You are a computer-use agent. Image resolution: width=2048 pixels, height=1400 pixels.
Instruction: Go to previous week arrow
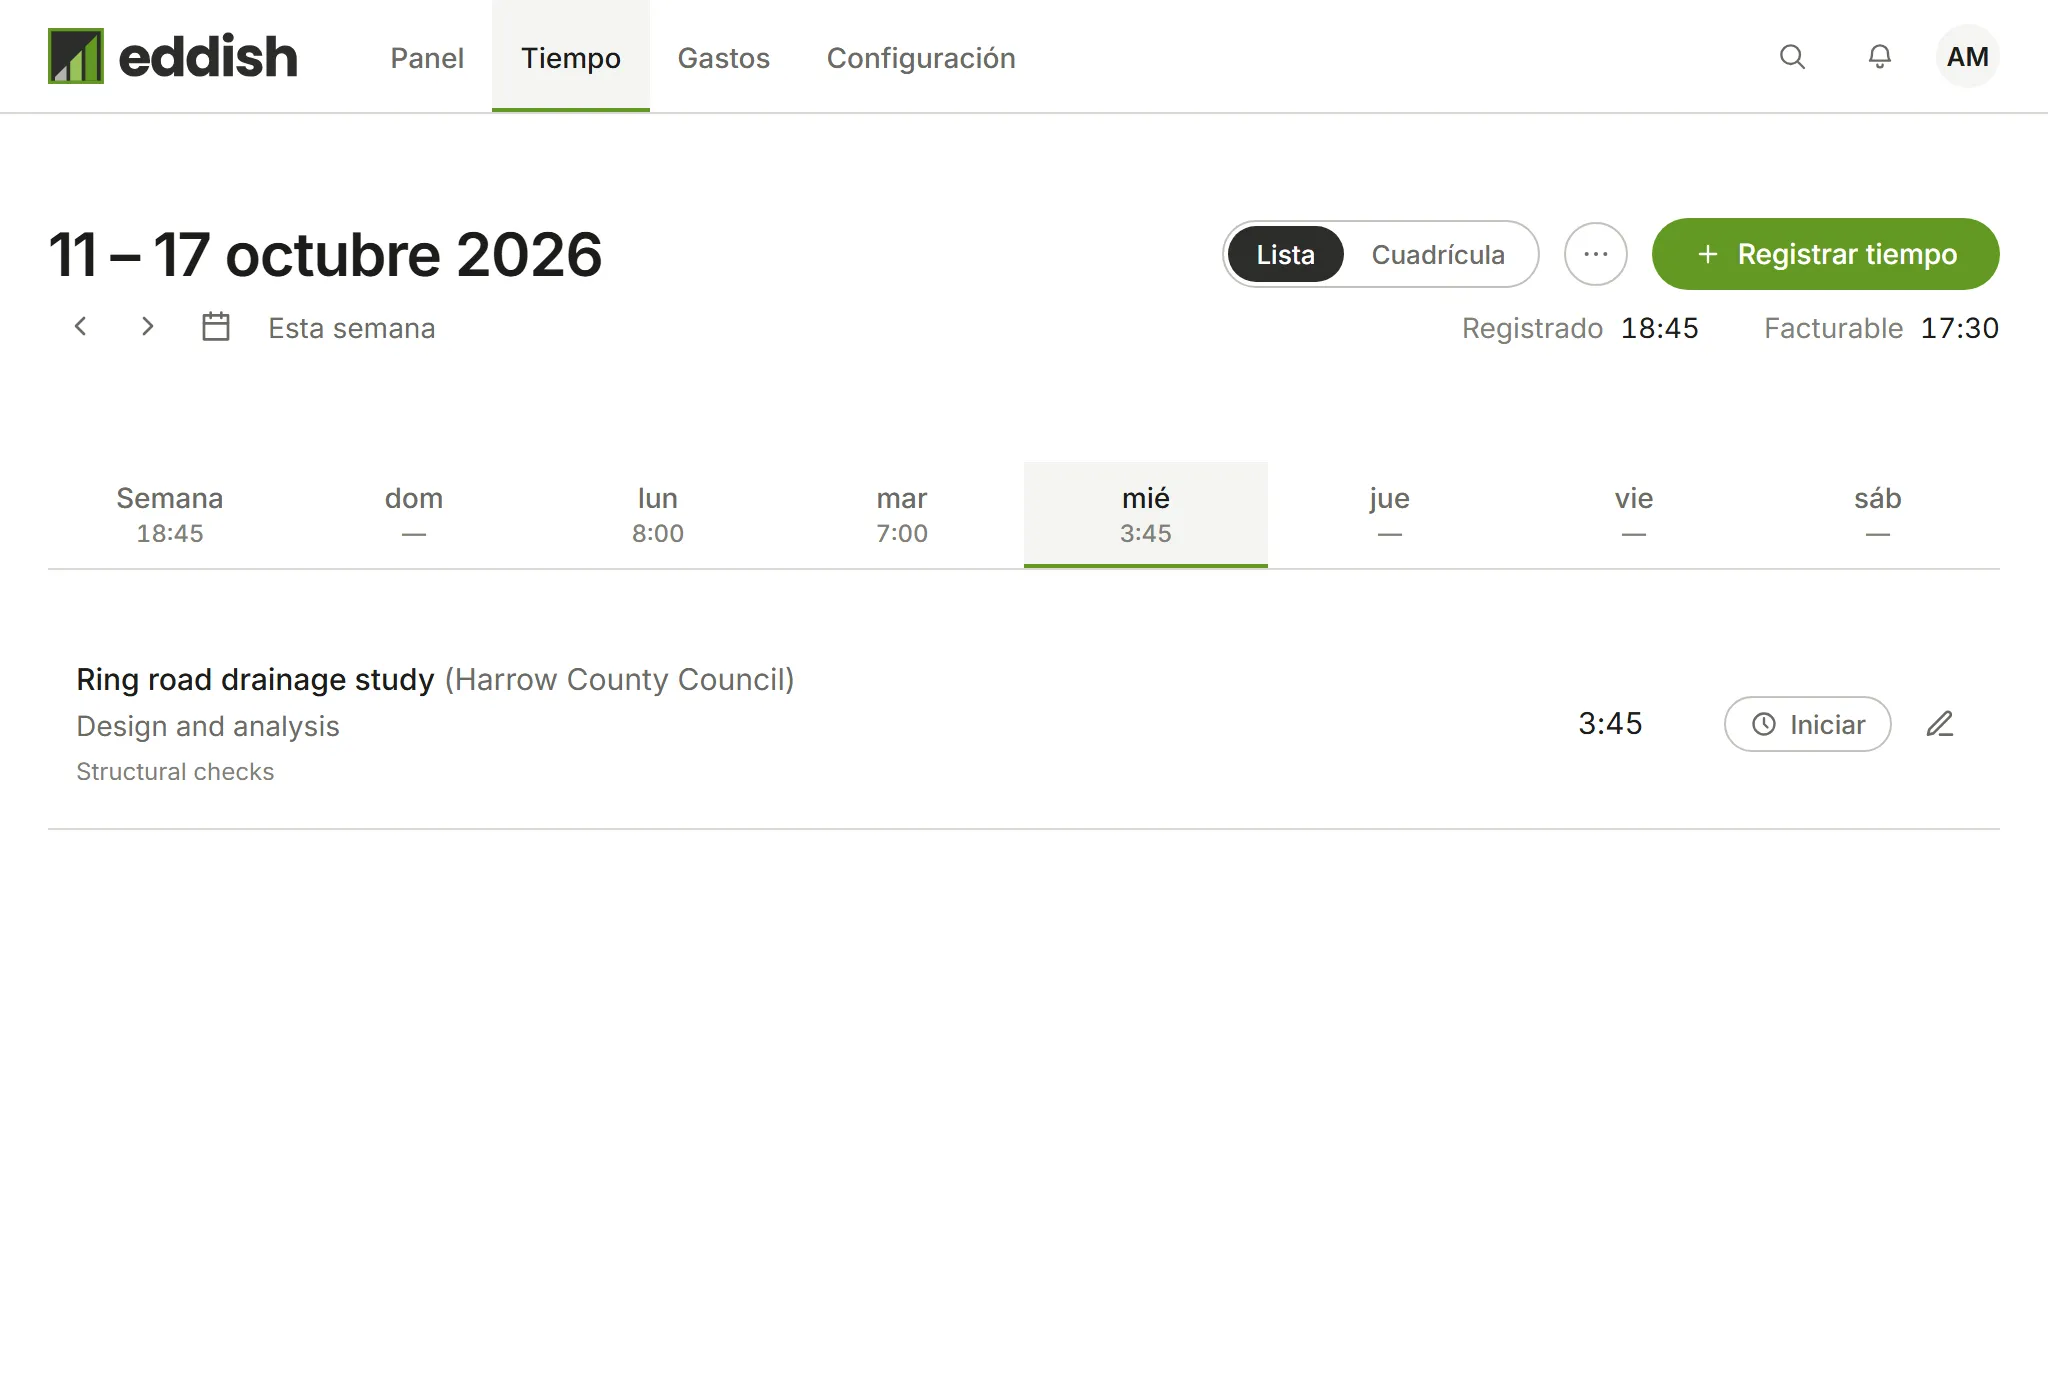coord(81,327)
